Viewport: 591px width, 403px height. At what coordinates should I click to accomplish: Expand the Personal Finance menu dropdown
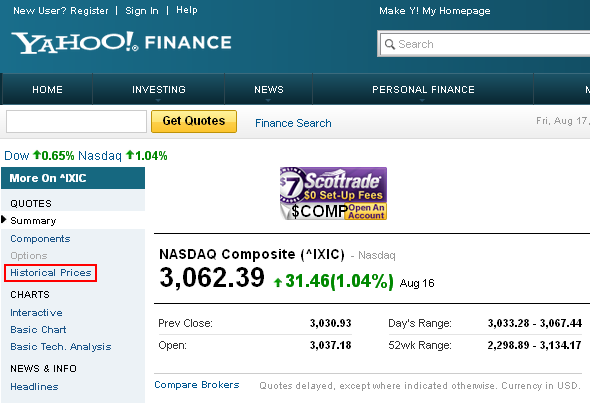click(x=422, y=100)
